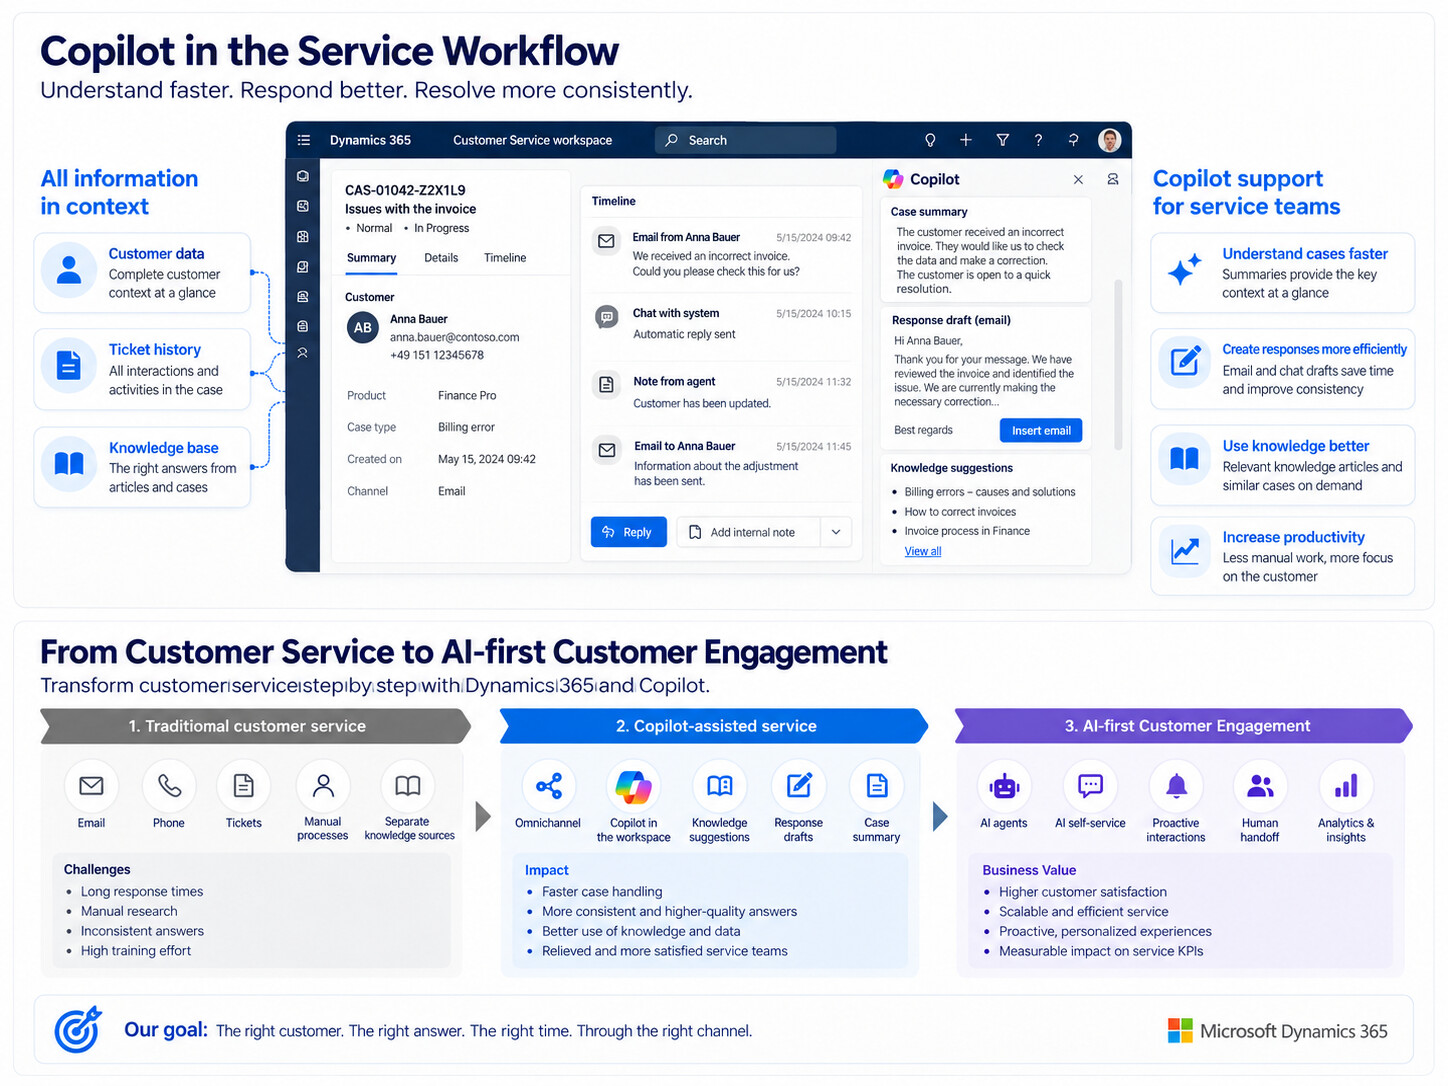Image resolution: width=1448 pixels, height=1086 pixels.
Task: Click the Omnichannel share icon
Action: click(x=549, y=786)
